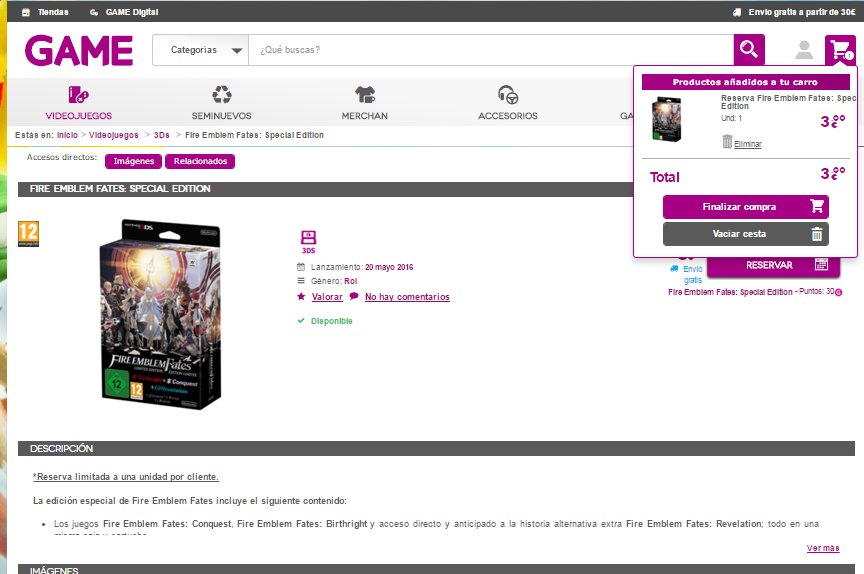Viewport: 864px width, 574px height.
Task: Expand description with 'Ver más'
Action: click(x=823, y=548)
